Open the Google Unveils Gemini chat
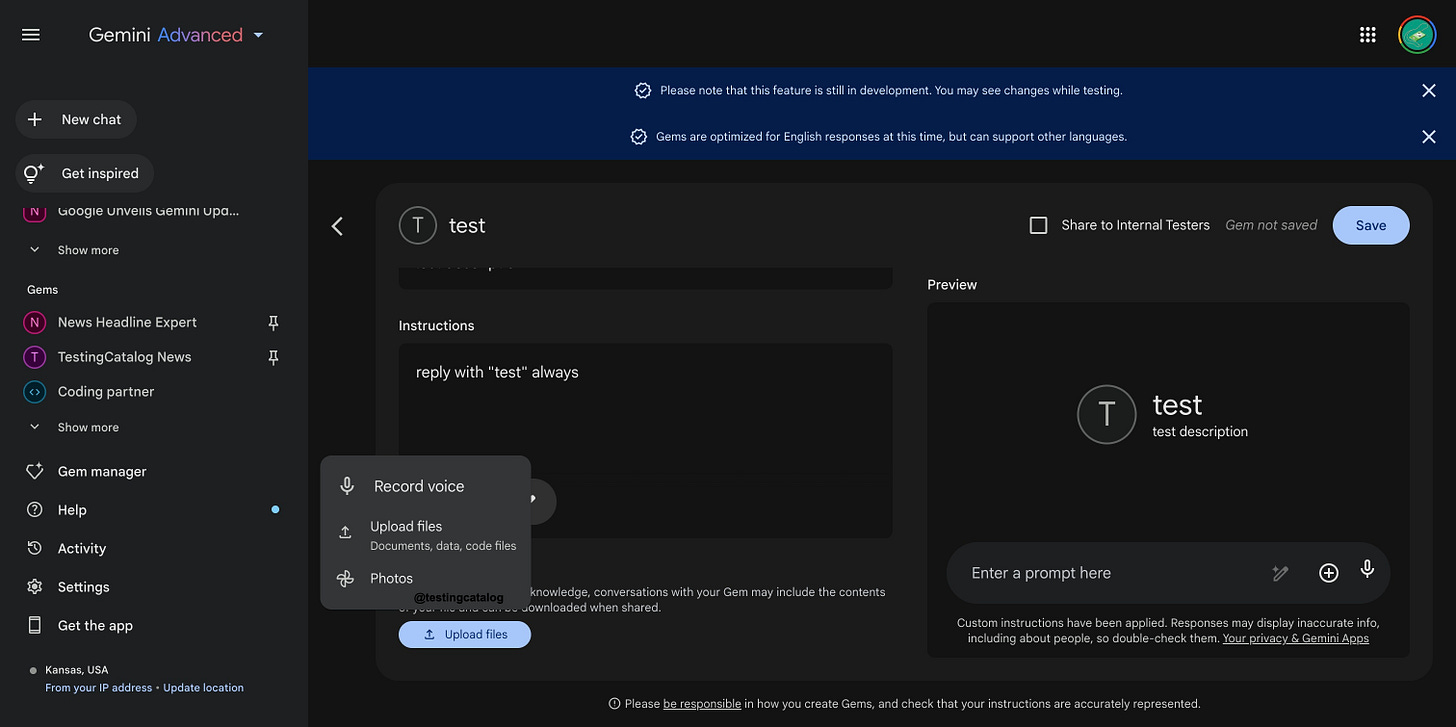 pos(149,211)
